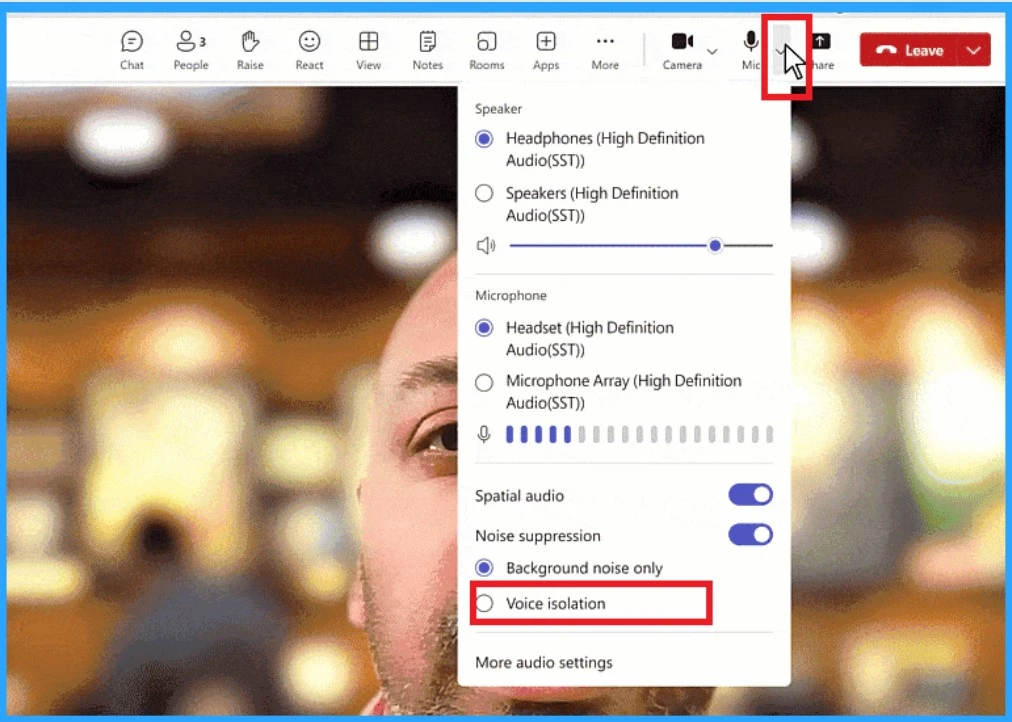Click the speaker volume icon

point(486,246)
